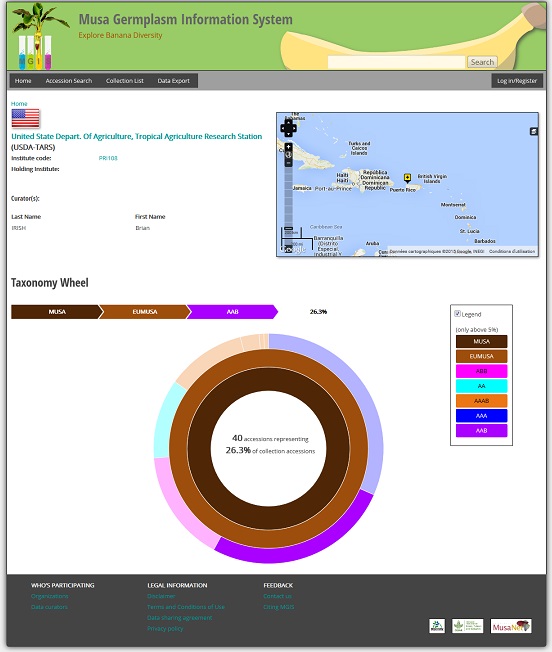Zoom out the map with minus button
The height and width of the screenshot is (652, 552).
(x=288, y=163)
